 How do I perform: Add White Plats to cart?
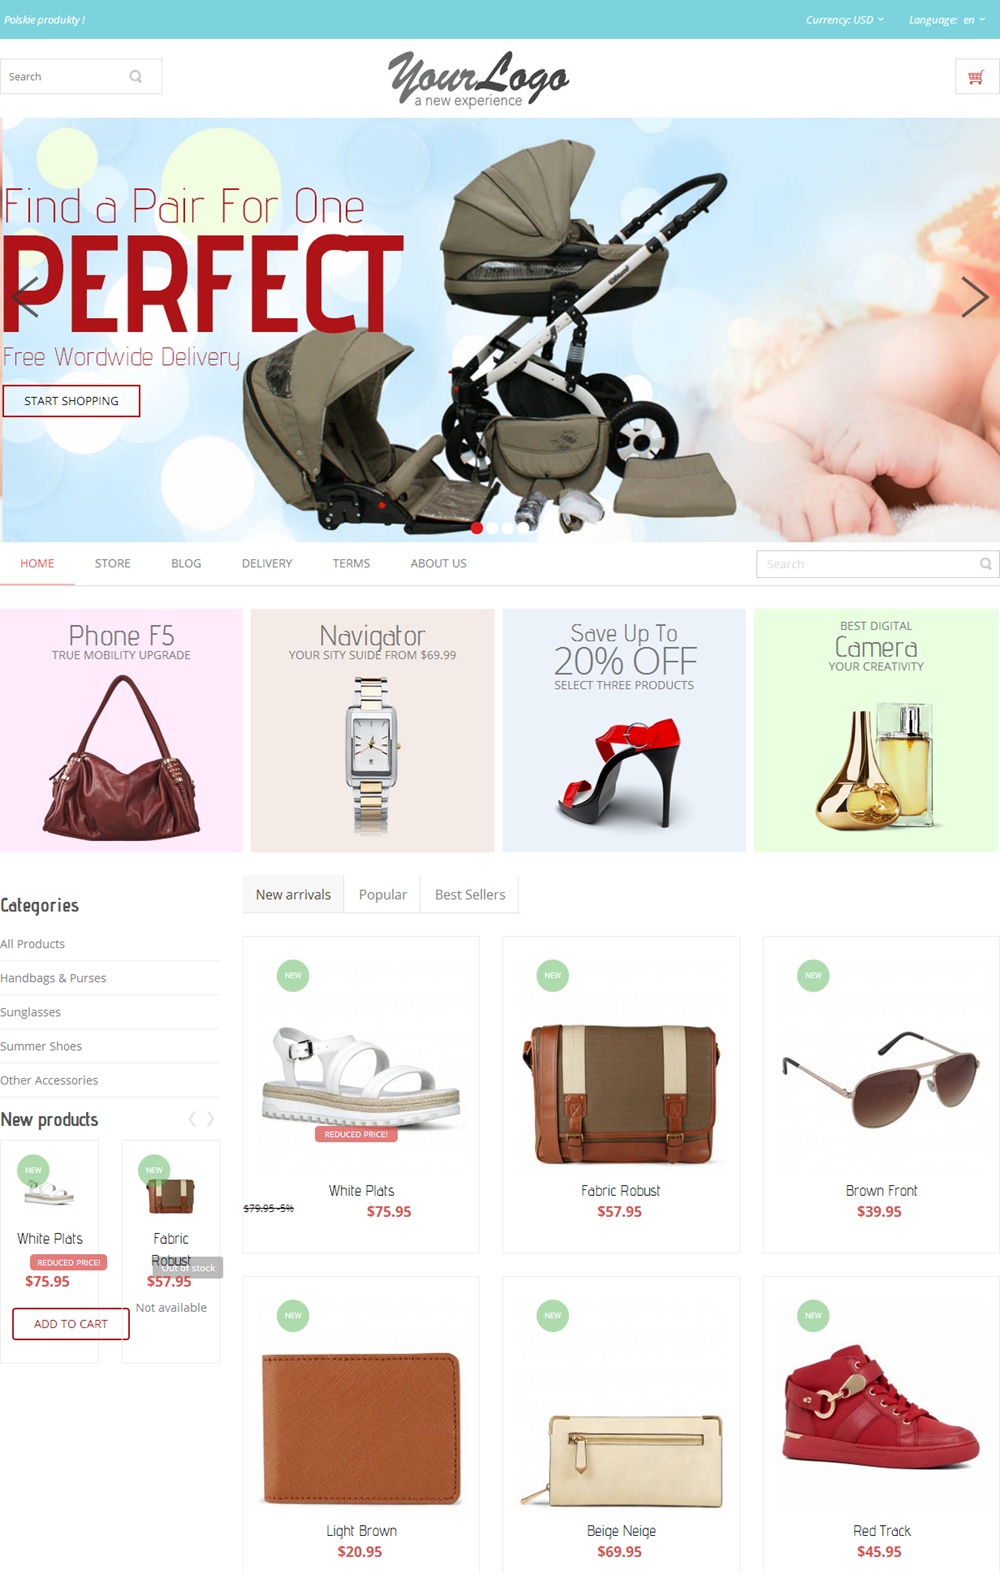[x=71, y=1324]
